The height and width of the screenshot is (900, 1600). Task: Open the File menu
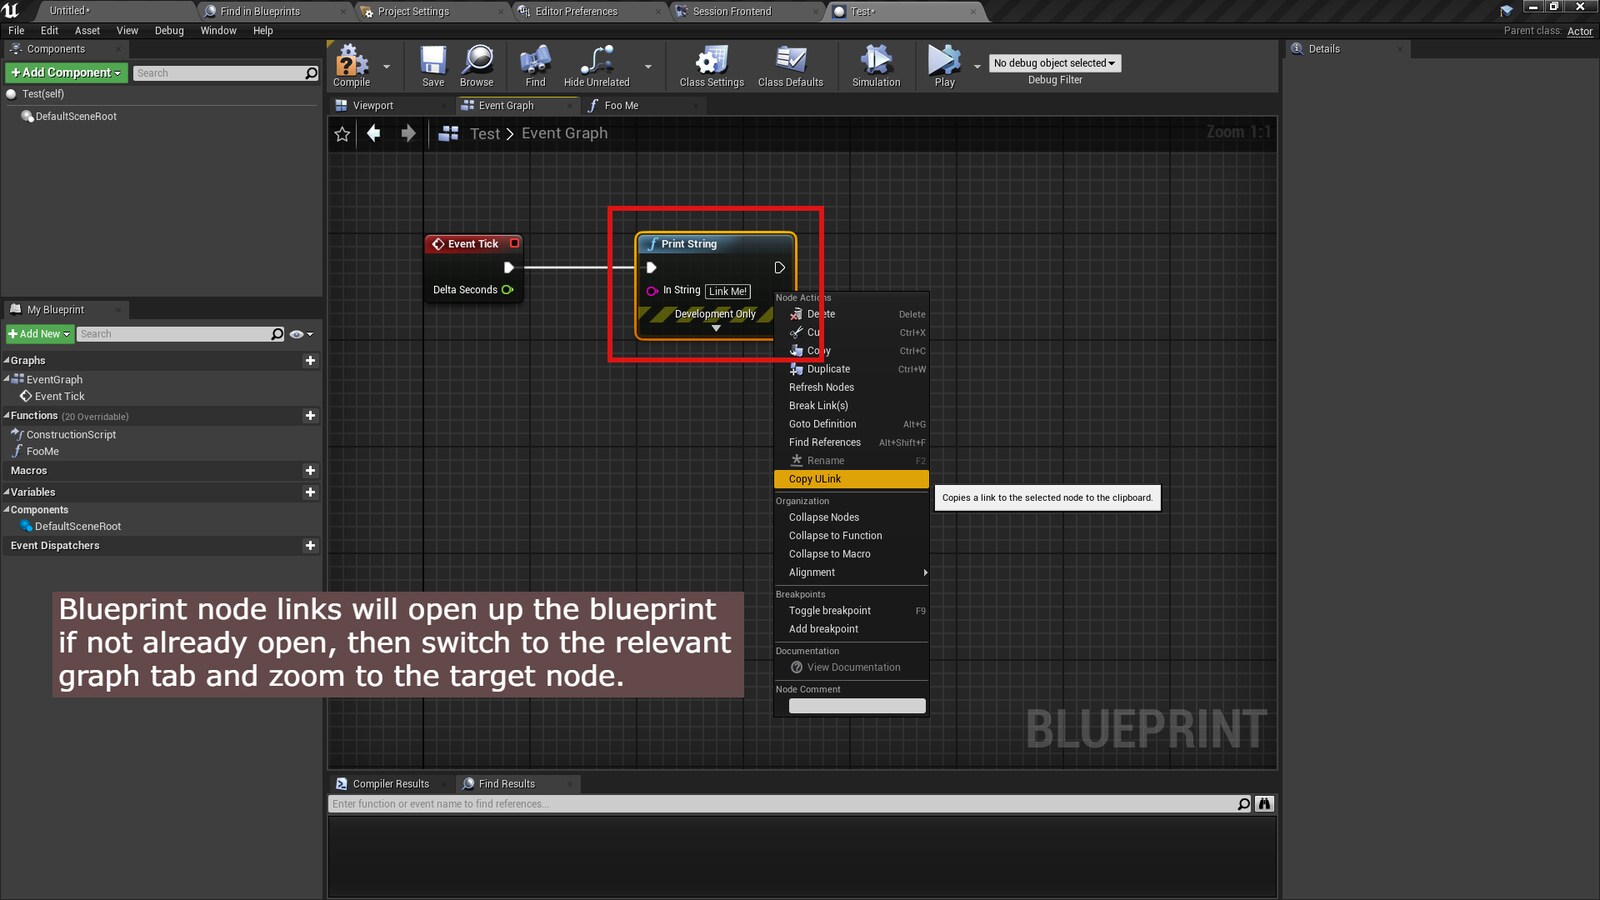pos(16,30)
